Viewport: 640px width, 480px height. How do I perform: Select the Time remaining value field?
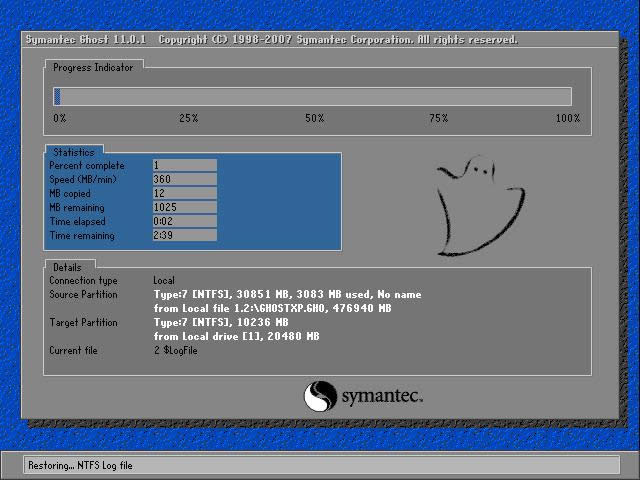[x=184, y=236]
